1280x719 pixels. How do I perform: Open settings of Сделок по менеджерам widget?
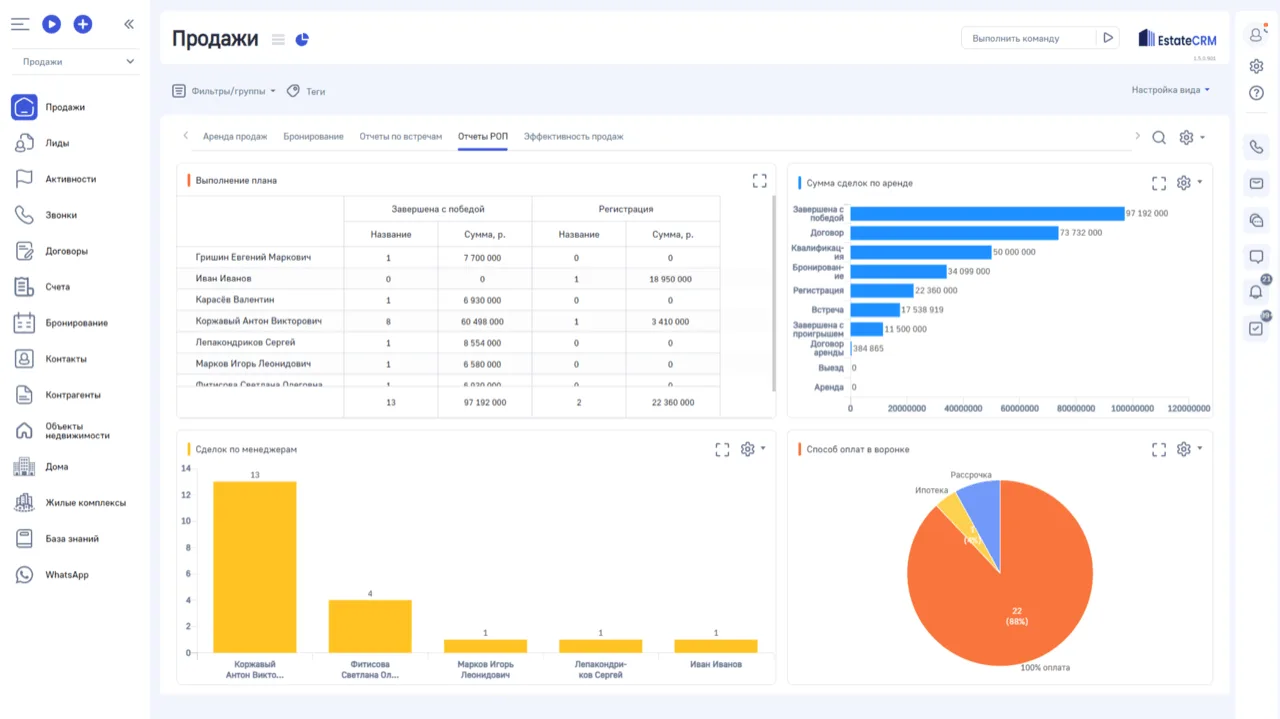(752, 450)
